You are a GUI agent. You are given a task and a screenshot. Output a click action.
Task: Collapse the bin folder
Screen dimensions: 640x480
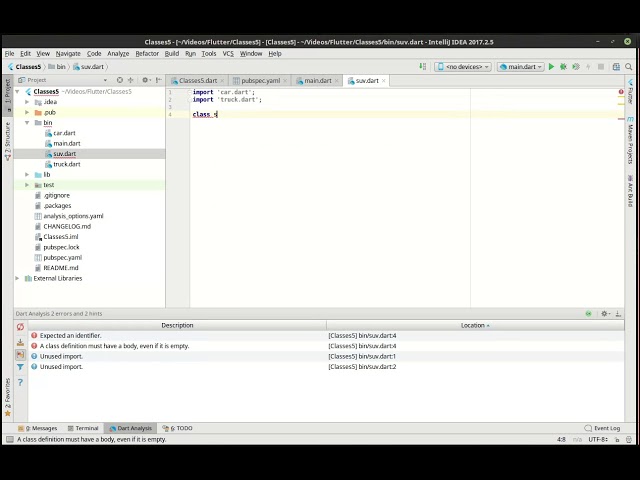27,122
